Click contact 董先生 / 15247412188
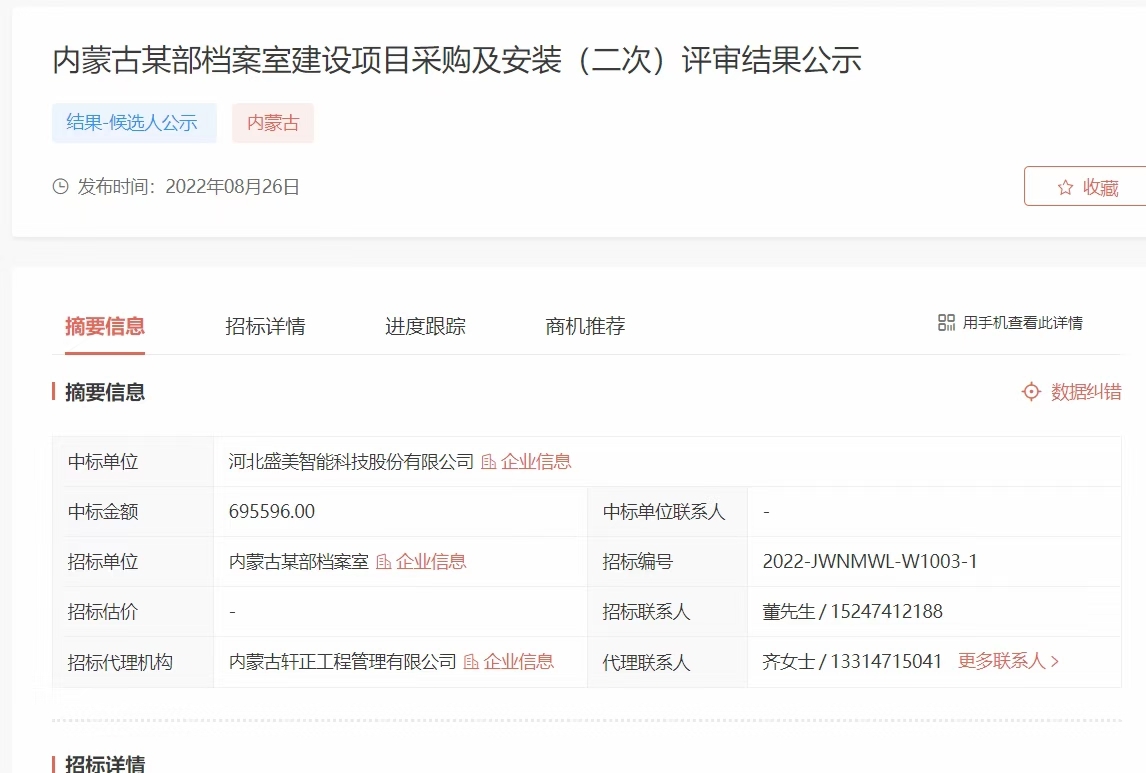1146x773 pixels. [853, 612]
